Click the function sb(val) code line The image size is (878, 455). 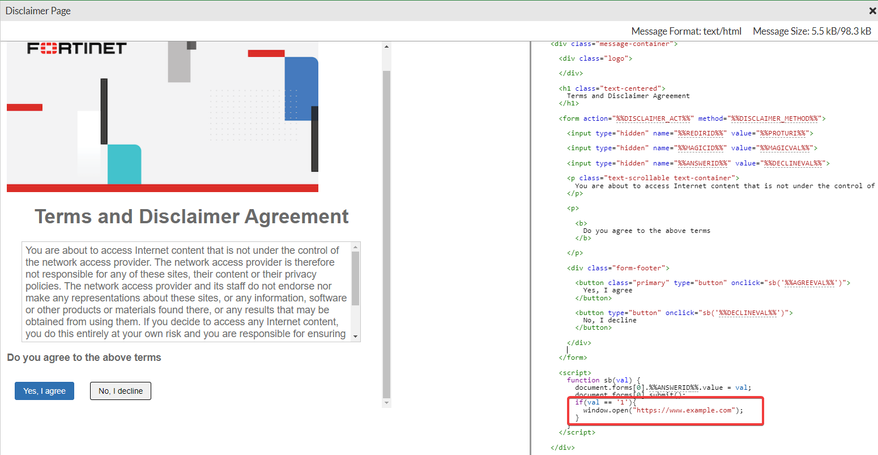[599, 380]
